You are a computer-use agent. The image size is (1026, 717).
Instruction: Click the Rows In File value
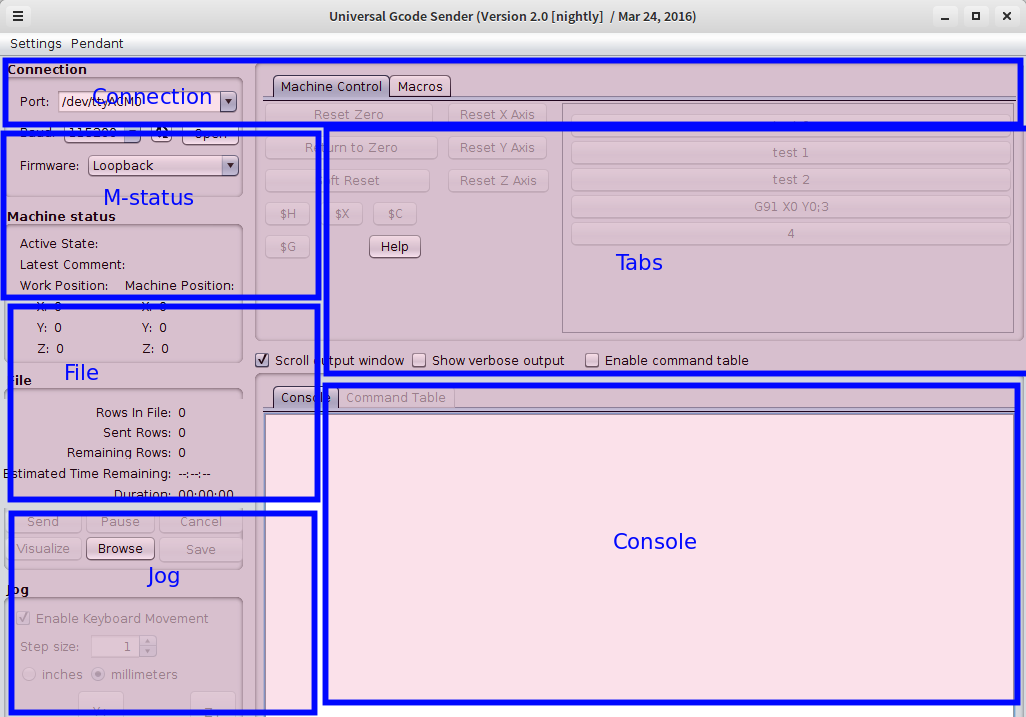pos(182,413)
